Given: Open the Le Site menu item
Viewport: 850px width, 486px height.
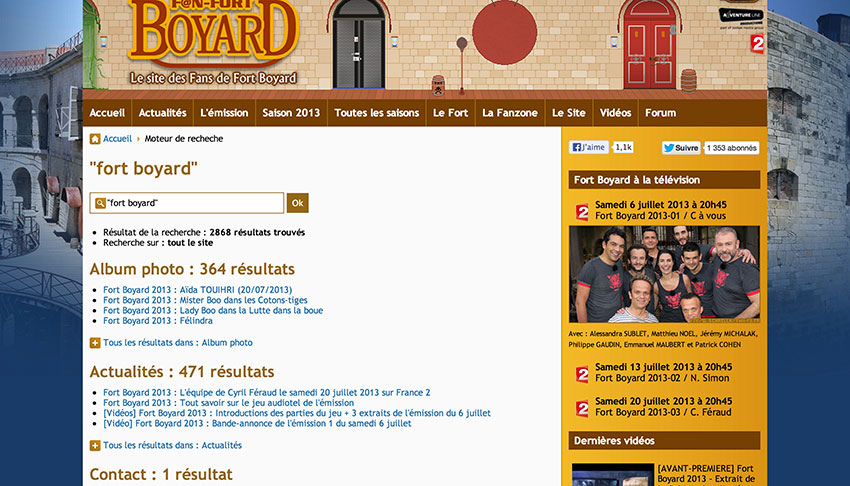Looking at the screenshot, I should 569,113.
